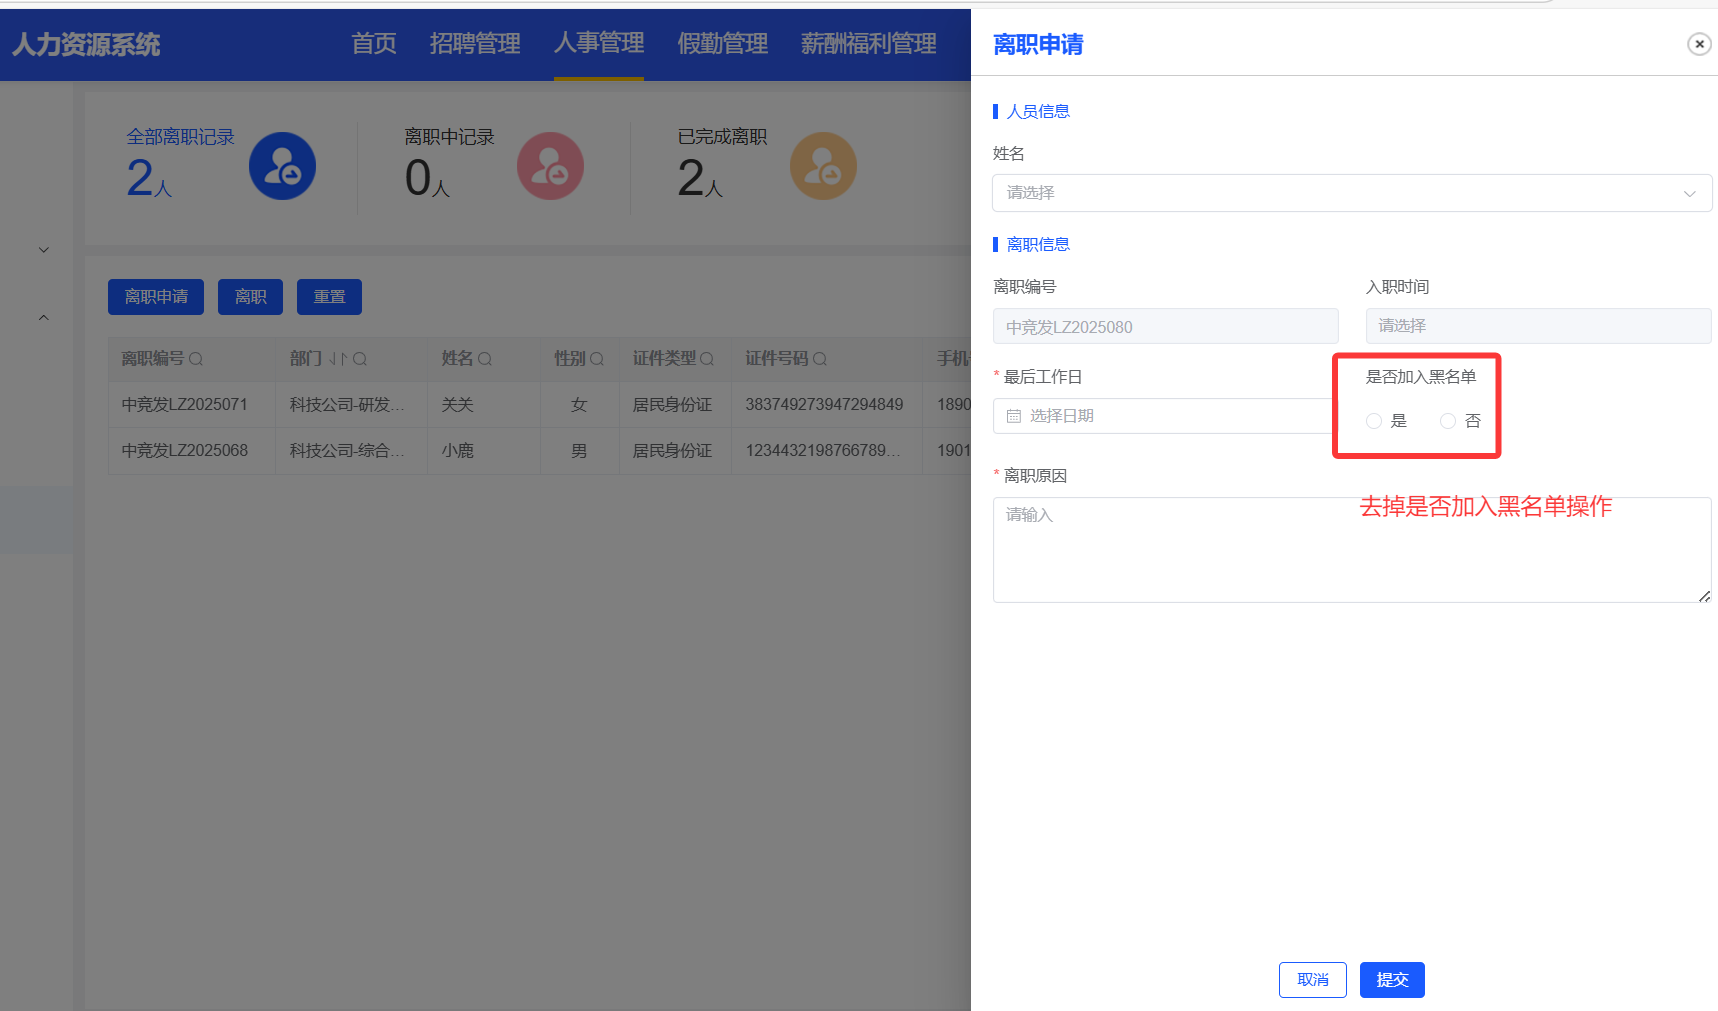This screenshot has width=1718, height=1011.
Task: Open the 招聘管理 menu
Action: (475, 44)
